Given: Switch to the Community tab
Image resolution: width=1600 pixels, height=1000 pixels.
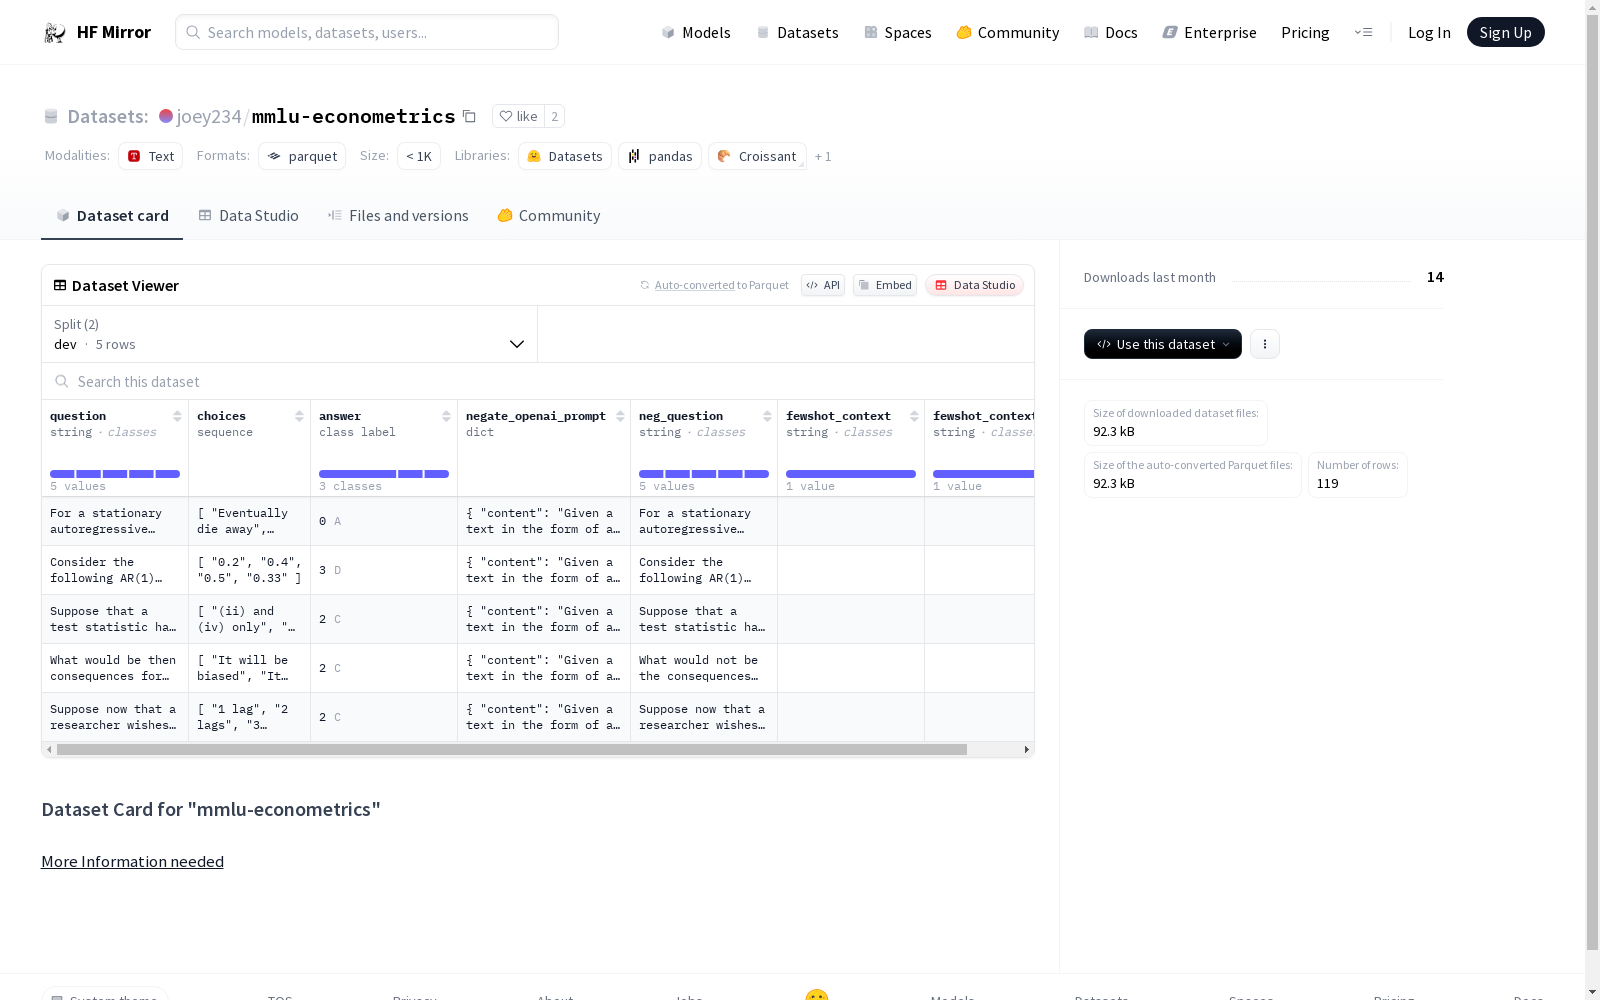Looking at the screenshot, I should click(549, 216).
